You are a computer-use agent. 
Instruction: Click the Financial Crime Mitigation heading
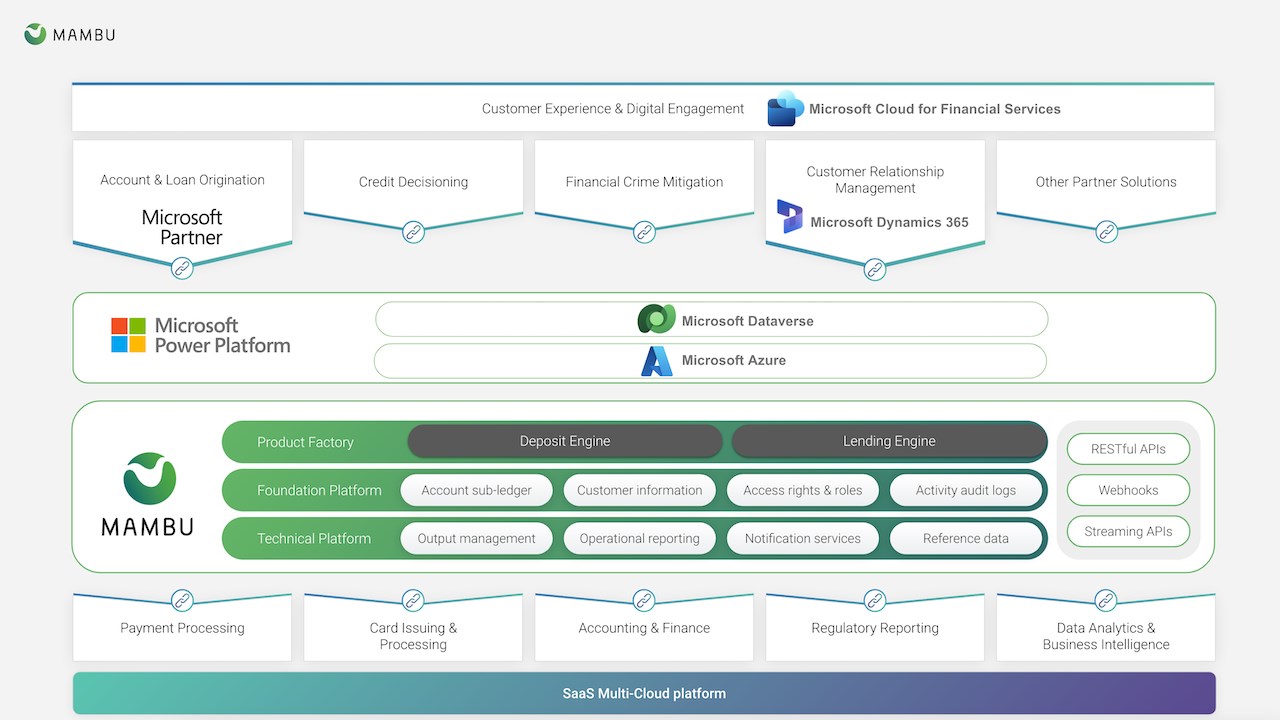pos(644,182)
